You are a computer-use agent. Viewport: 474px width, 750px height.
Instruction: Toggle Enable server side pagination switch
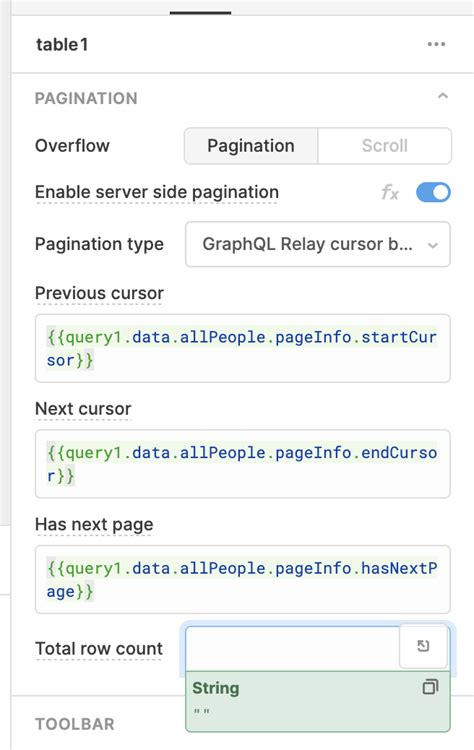click(x=433, y=193)
